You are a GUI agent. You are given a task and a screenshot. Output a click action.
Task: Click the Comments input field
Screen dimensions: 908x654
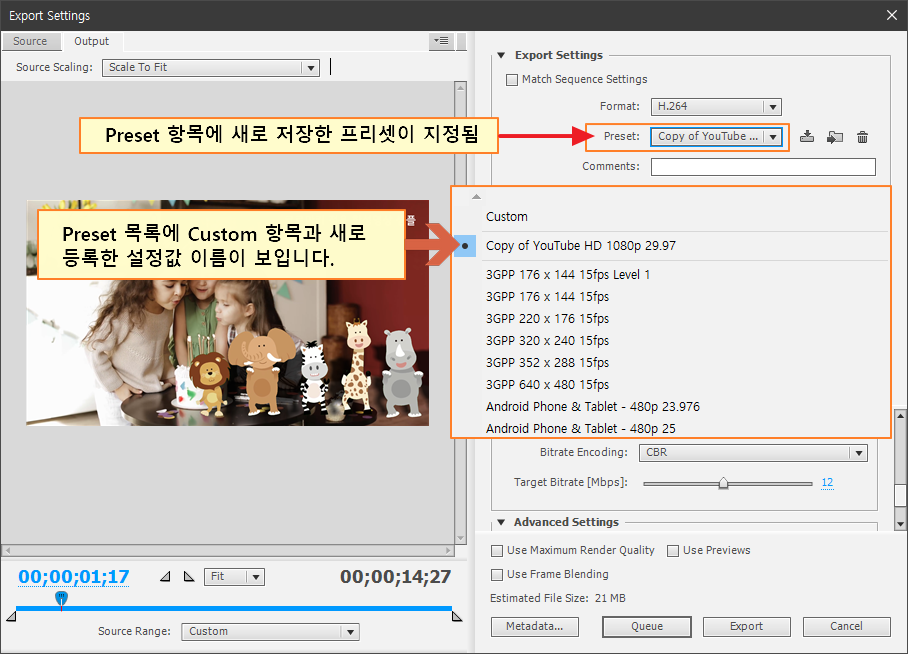pos(763,167)
